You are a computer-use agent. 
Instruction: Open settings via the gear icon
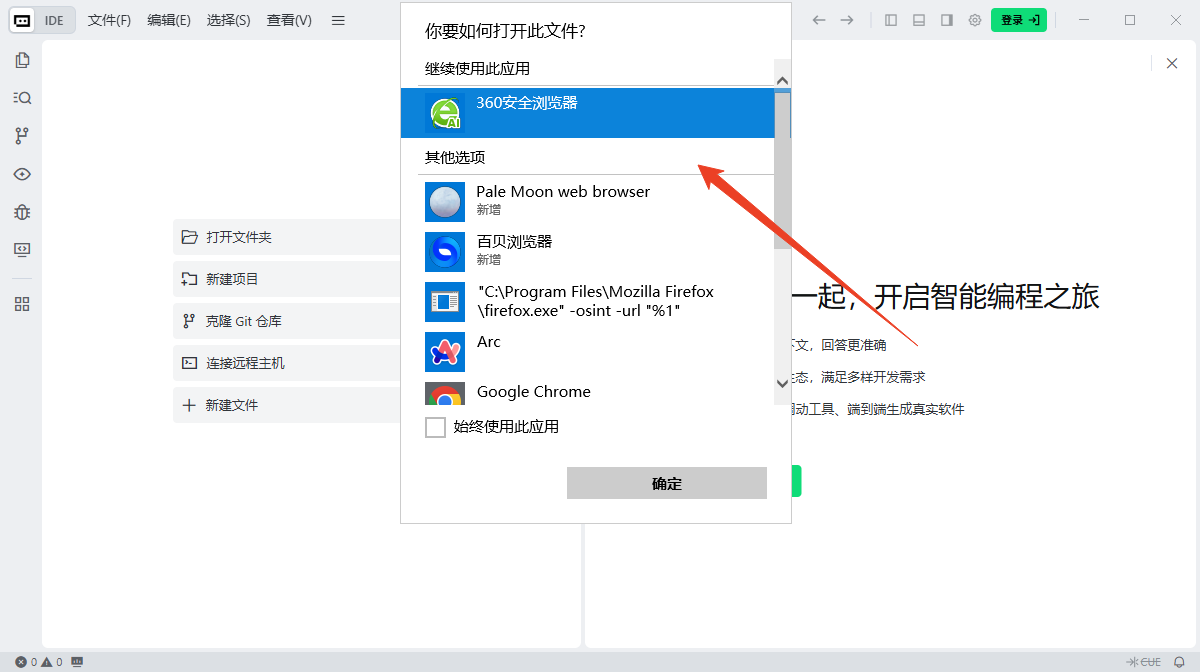click(974, 19)
